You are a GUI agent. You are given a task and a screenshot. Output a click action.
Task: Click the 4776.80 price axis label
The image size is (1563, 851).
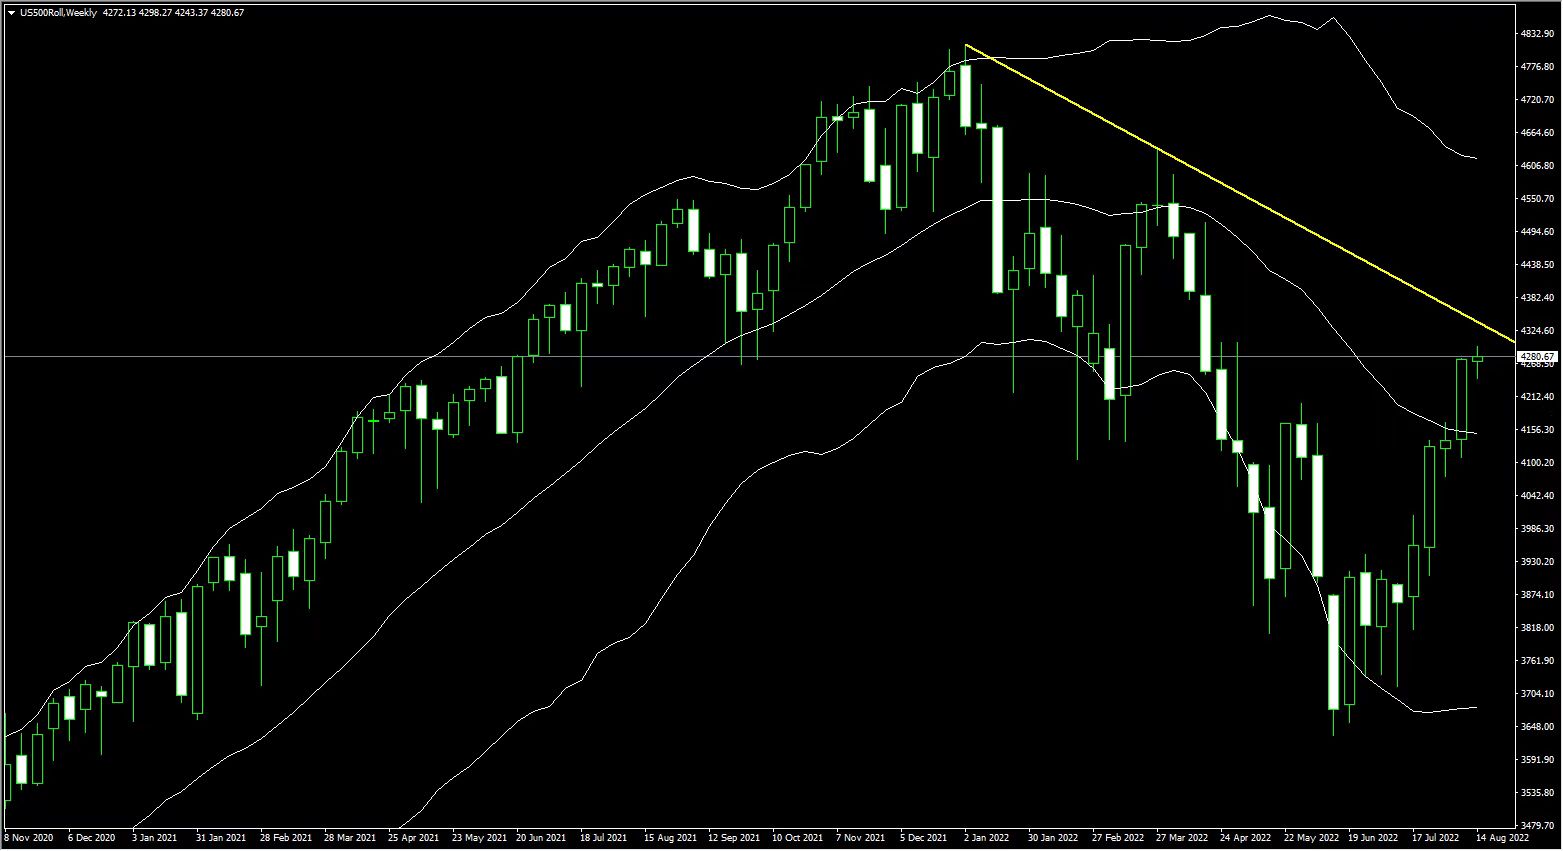[x=1535, y=67]
